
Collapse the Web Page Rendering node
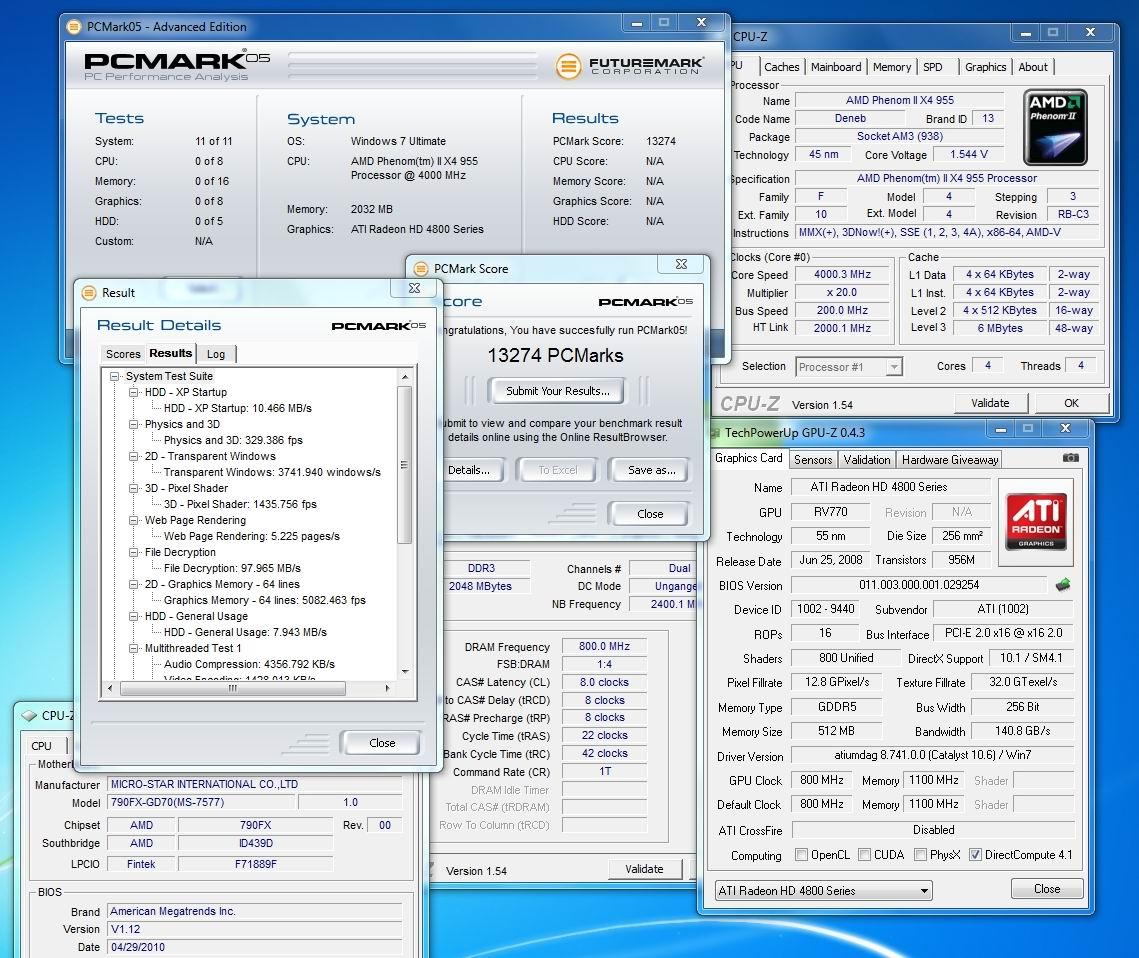[134, 520]
